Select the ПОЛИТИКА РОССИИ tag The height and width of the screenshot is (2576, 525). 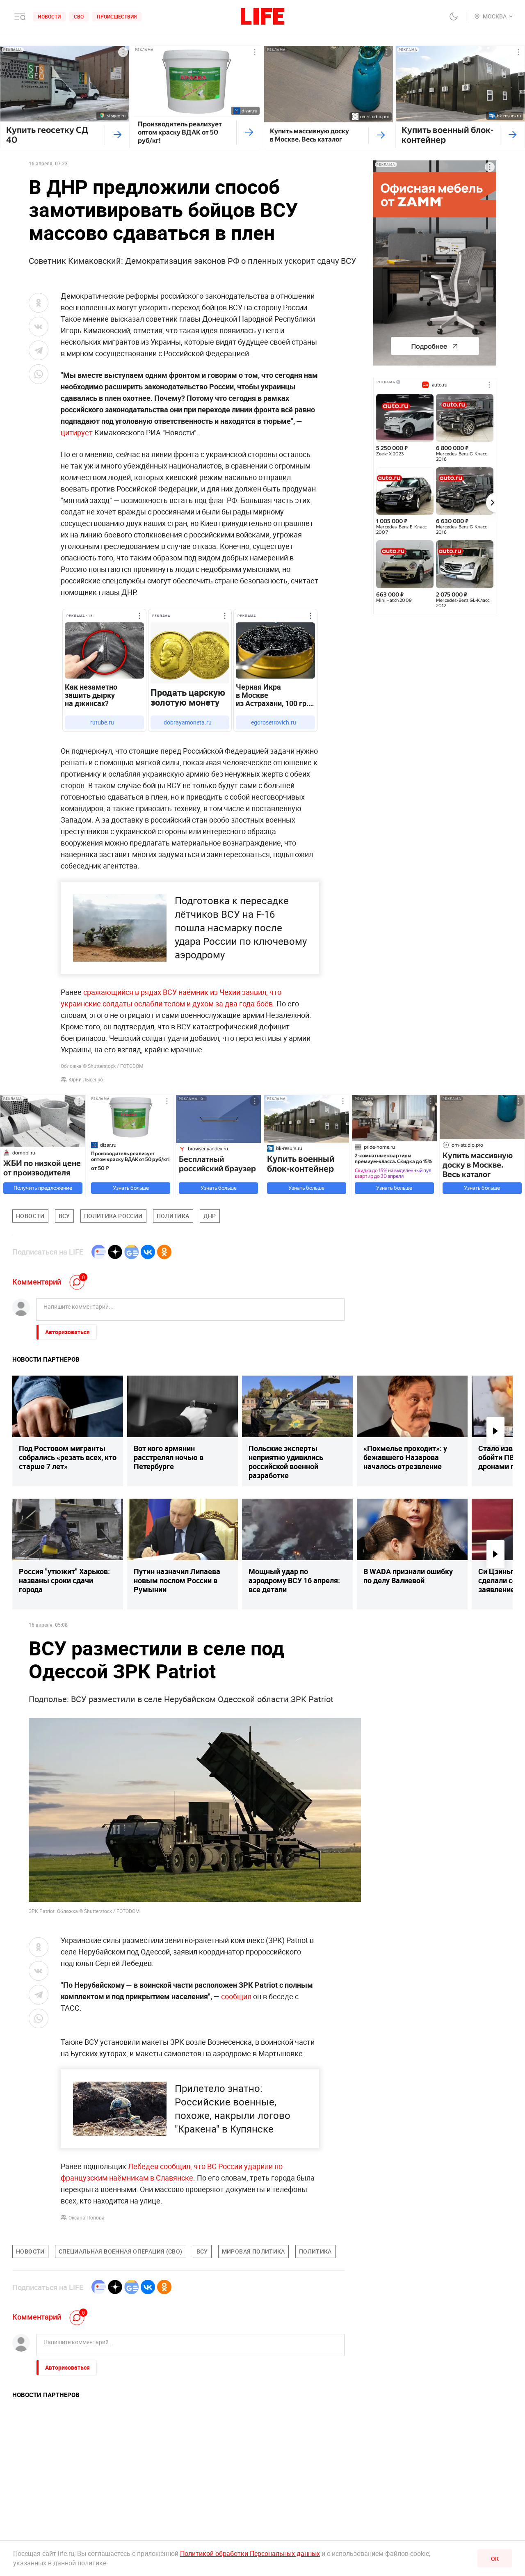[x=113, y=1216]
